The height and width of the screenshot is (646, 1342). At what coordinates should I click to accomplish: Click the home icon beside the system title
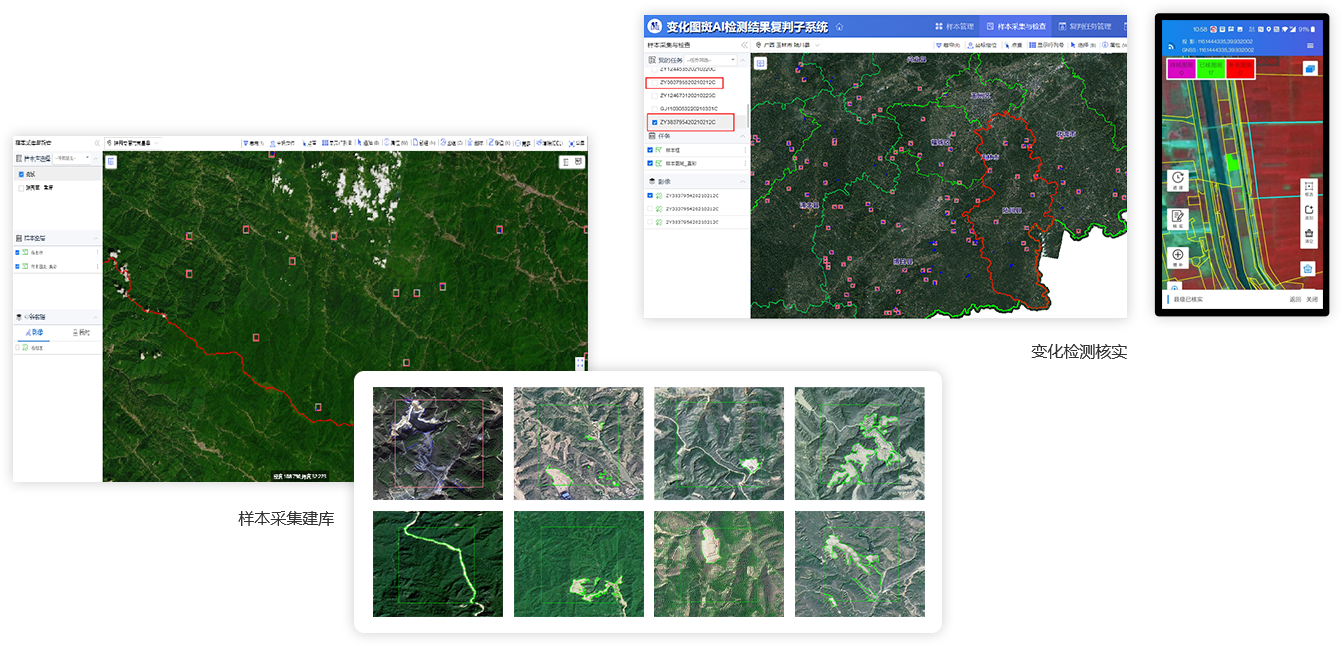[x=839, y=26]
